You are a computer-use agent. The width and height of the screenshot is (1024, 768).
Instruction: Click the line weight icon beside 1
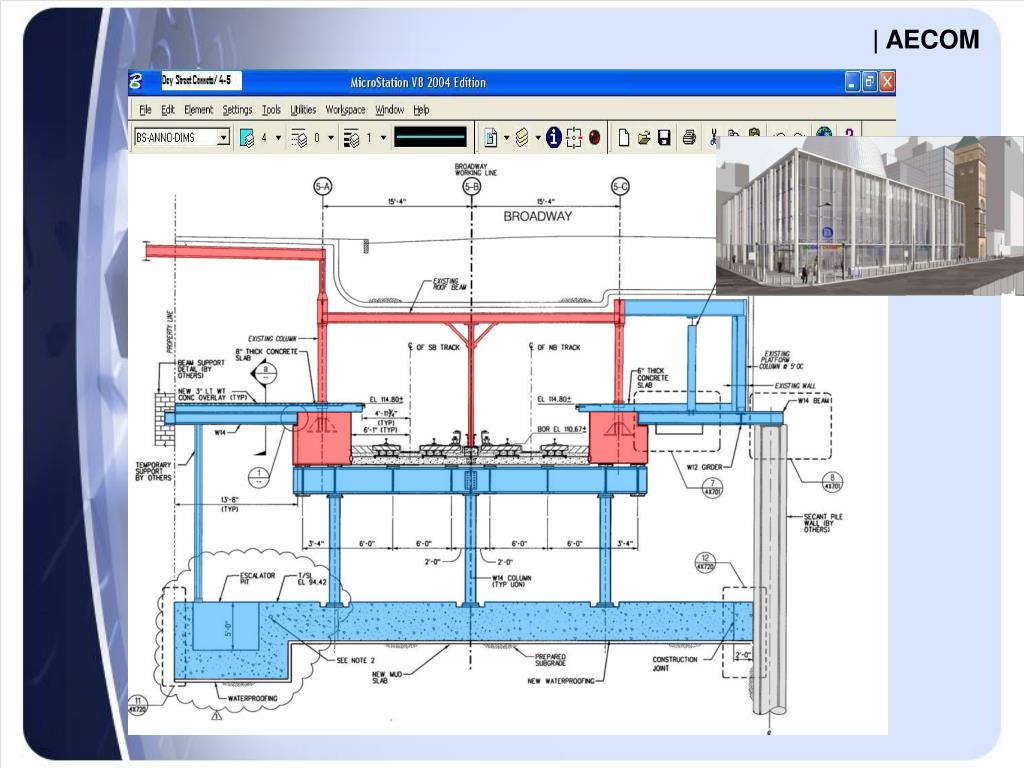coord(351,138)
